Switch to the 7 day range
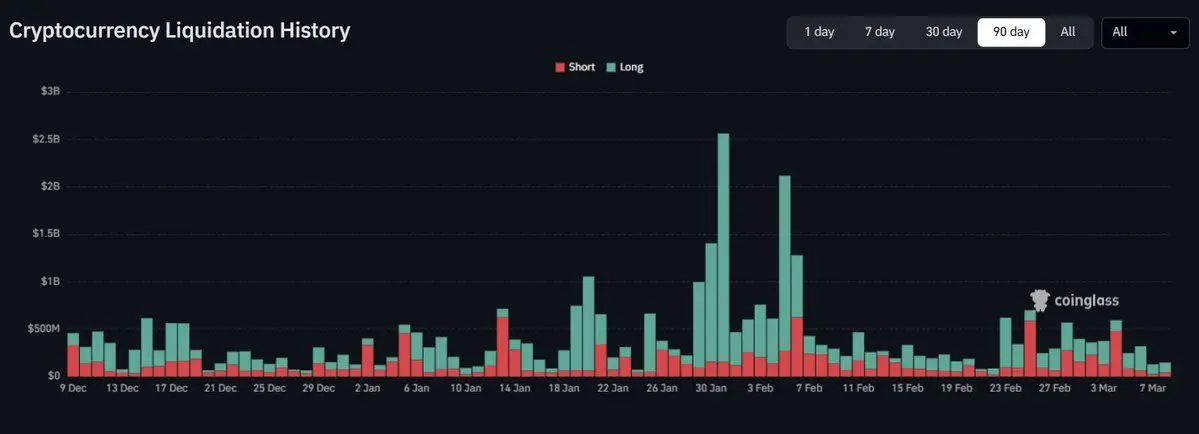The width and height of the screenshot is (1199, 434). click(x=879, y=32)
